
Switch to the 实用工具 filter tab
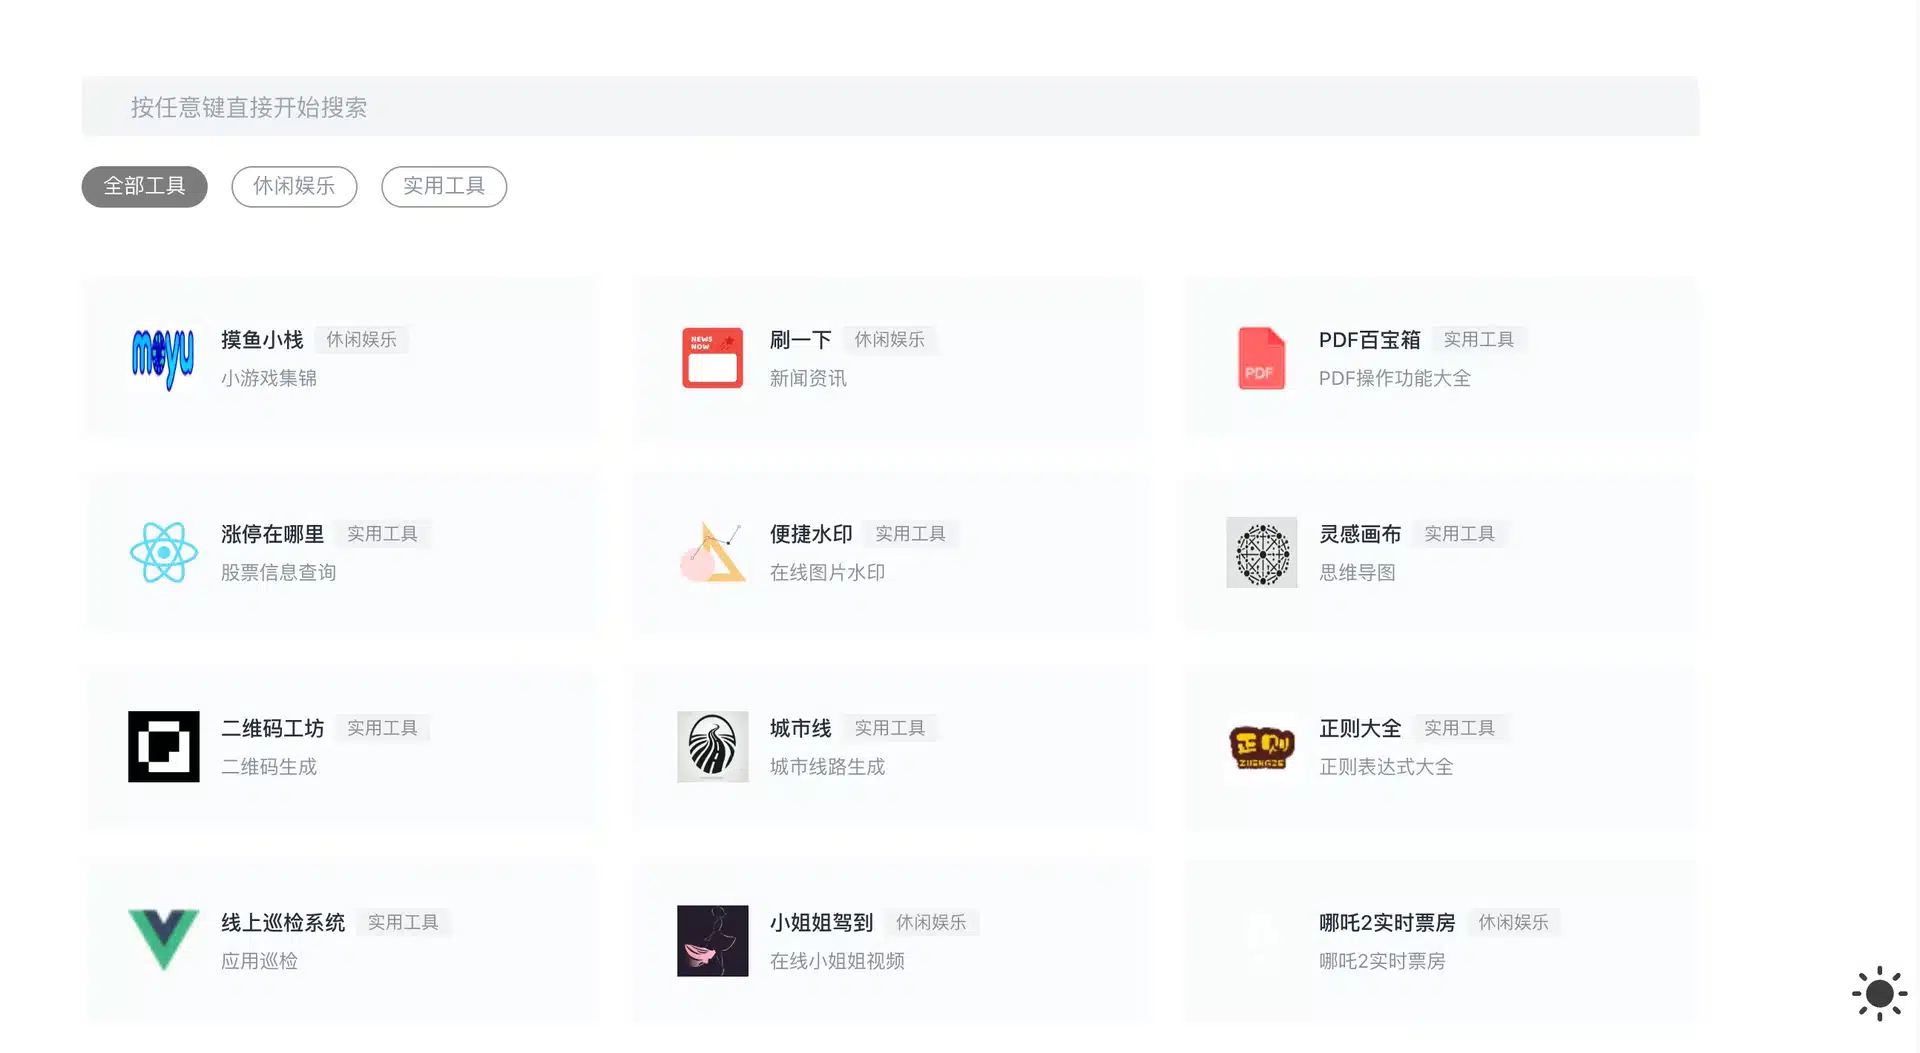coord(443,186)
